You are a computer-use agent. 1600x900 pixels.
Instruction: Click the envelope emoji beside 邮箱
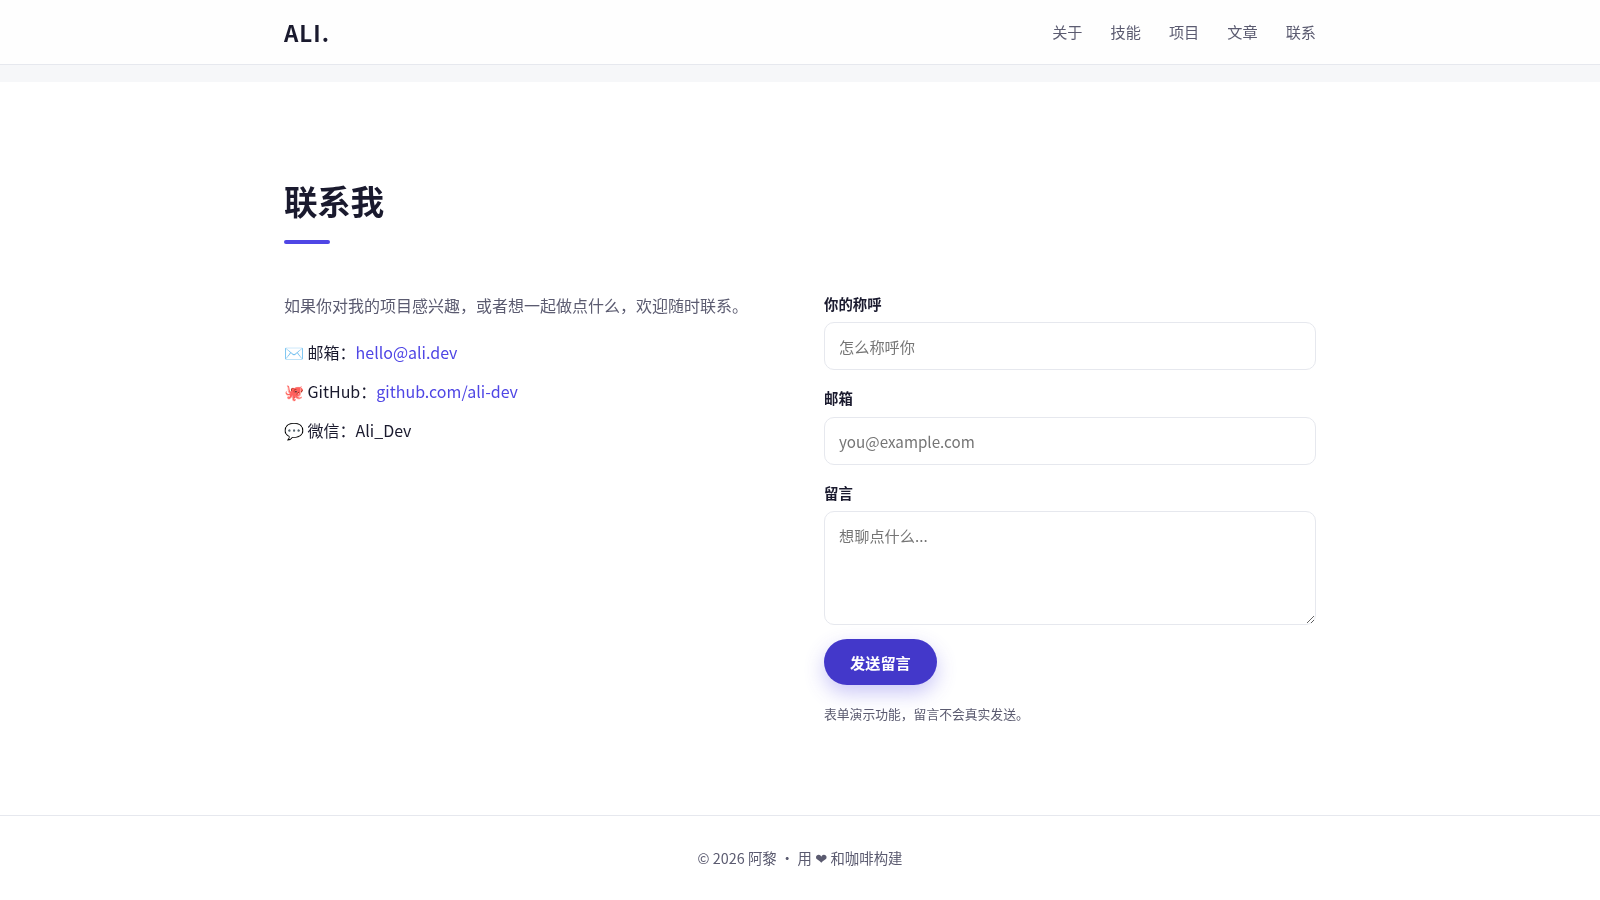click(x=293, y=353)
